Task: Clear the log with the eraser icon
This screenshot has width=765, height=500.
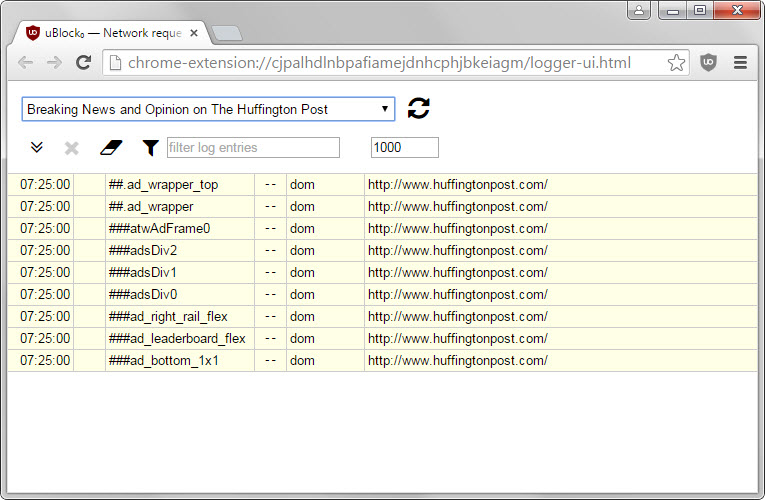Action: tap(111, 147)
